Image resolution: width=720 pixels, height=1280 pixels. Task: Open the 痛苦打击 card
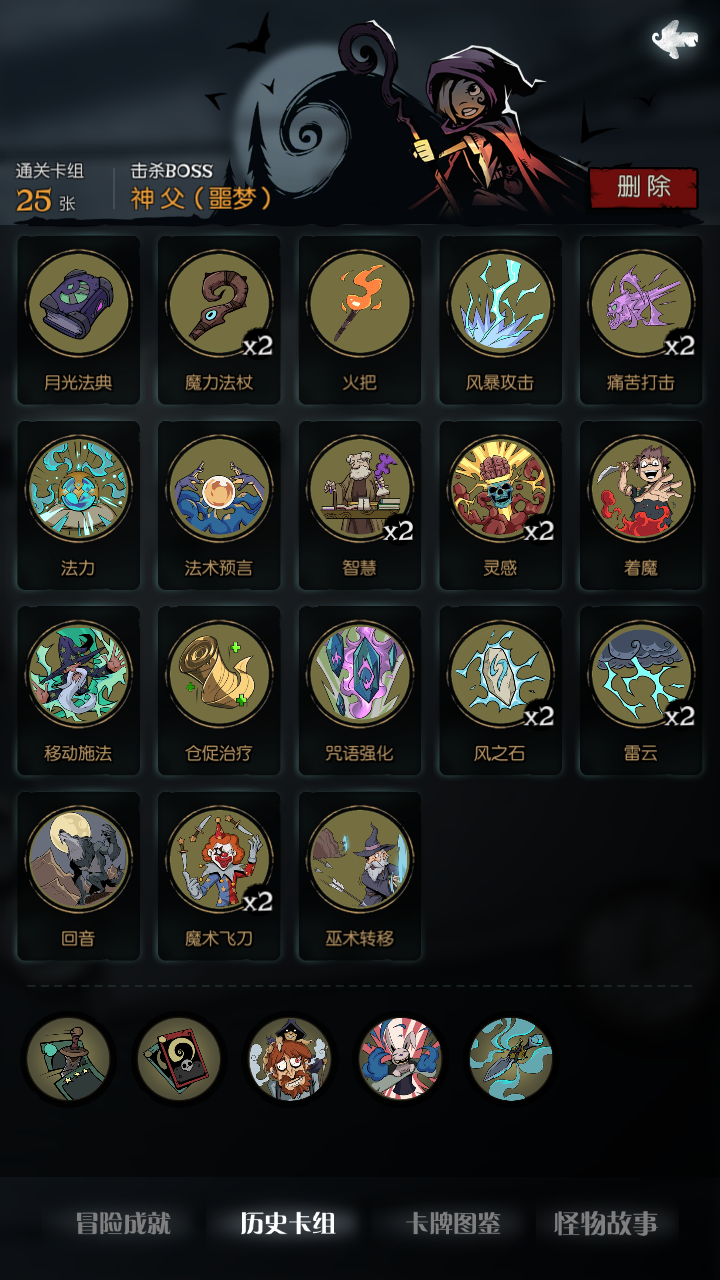click(x=641, y=304)
